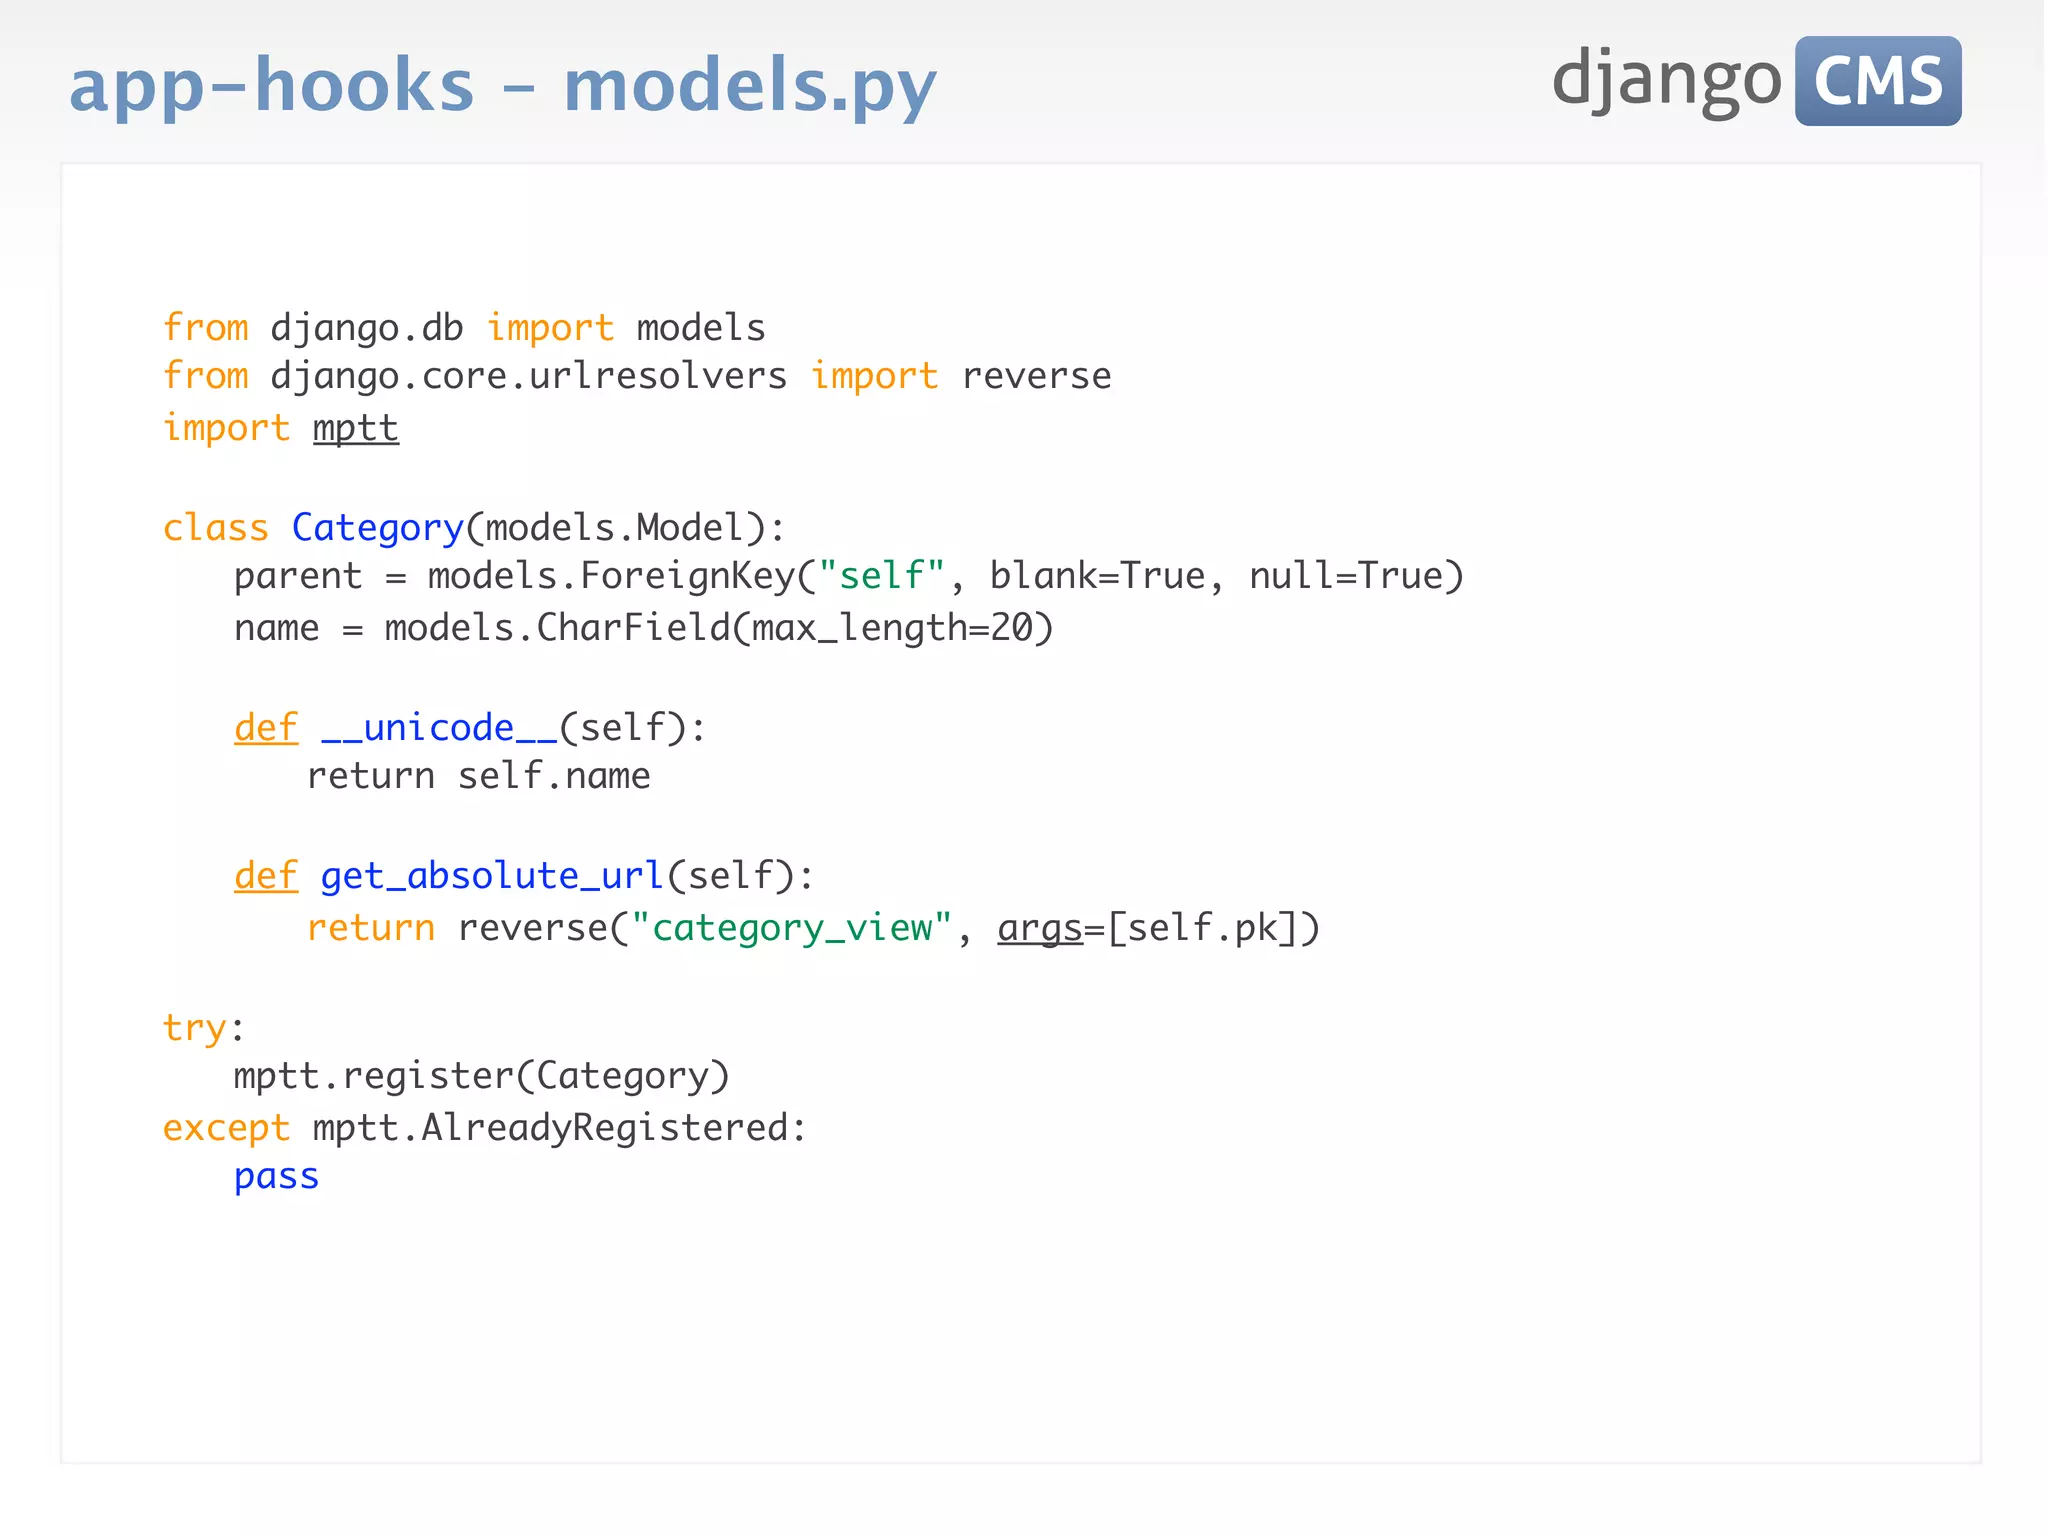The height and width of the screenshot is (1536, 2048).
Task: Click the string "category_view"
Action: tap(791, 928)
